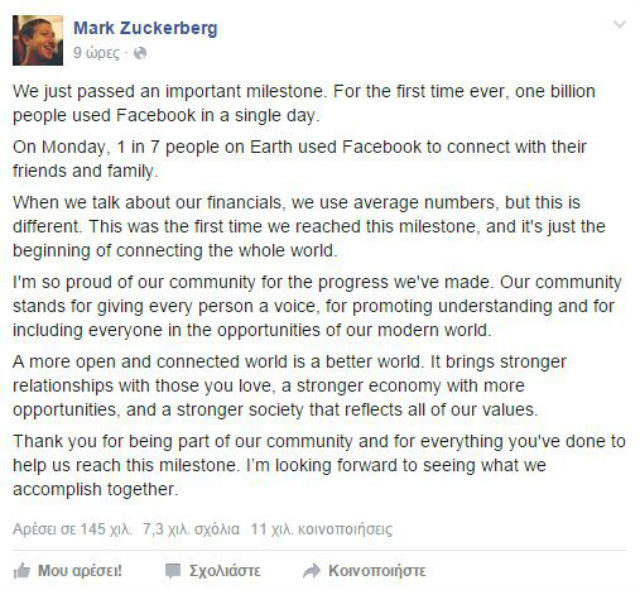Click the share arrow icon
Image resolution: width=640 pixels, height=590 pixels.
(311, 571)
